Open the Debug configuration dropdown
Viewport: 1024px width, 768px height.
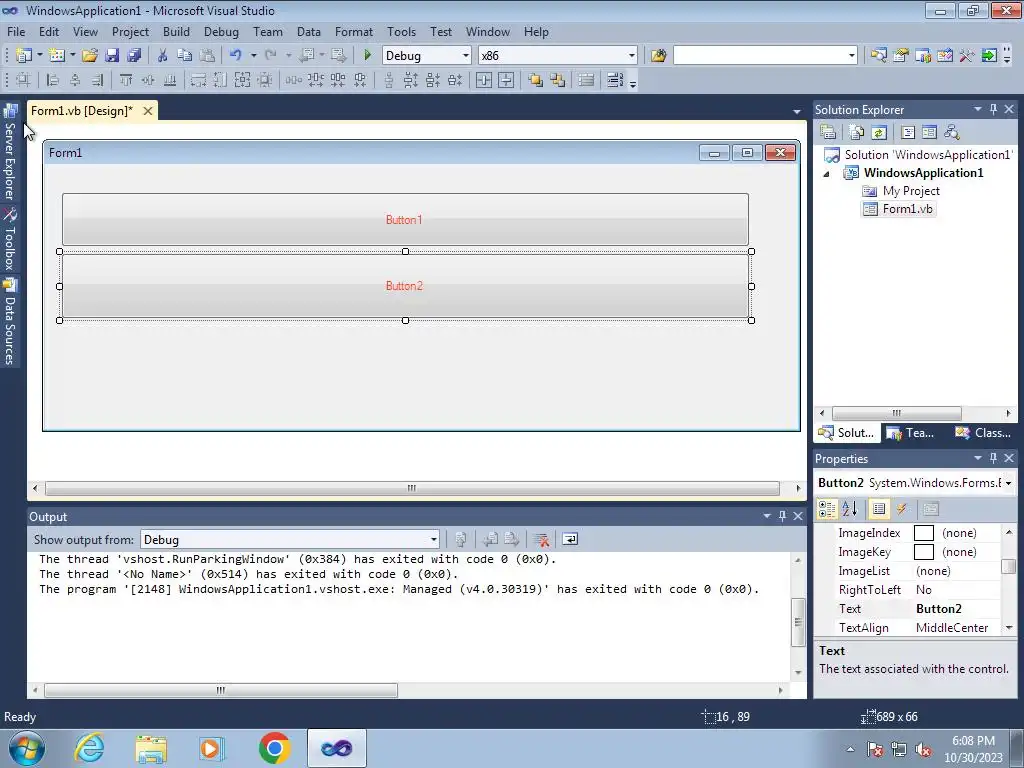(x=466, y=56)
